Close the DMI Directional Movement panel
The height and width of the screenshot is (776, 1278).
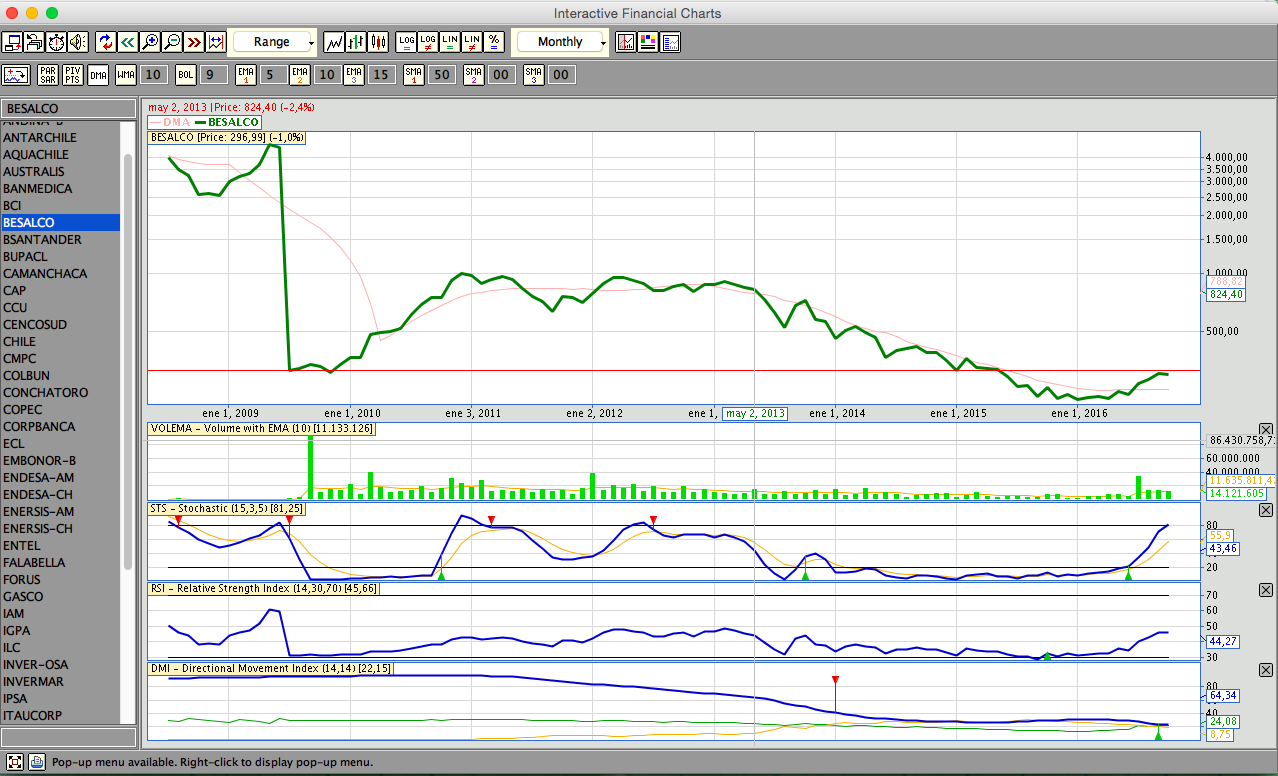(1266, 670)
